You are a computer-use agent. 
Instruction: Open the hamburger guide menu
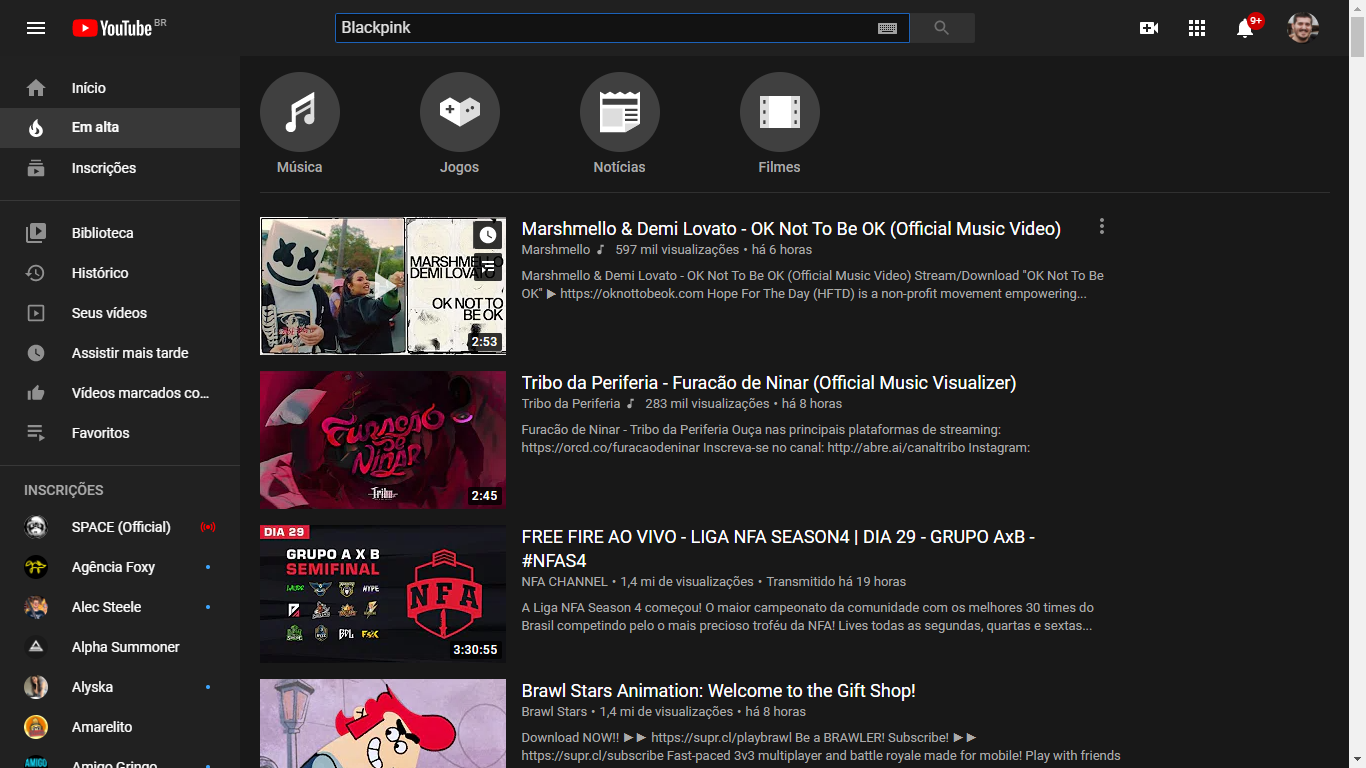click(x=36, y=28)
